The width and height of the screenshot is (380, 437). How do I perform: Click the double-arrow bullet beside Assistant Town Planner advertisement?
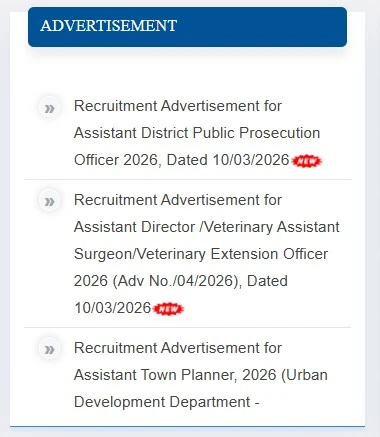point(50,349)
